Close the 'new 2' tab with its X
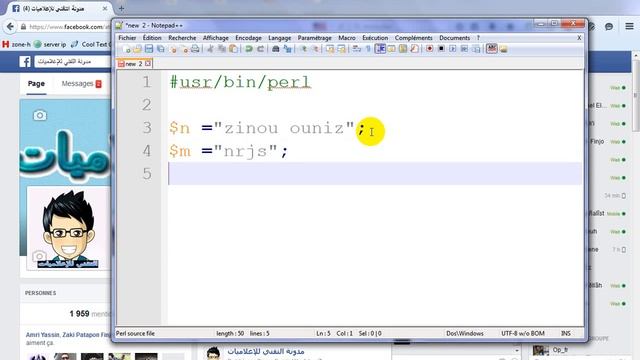Screen dimensions: 640x360 pos(148,64)
